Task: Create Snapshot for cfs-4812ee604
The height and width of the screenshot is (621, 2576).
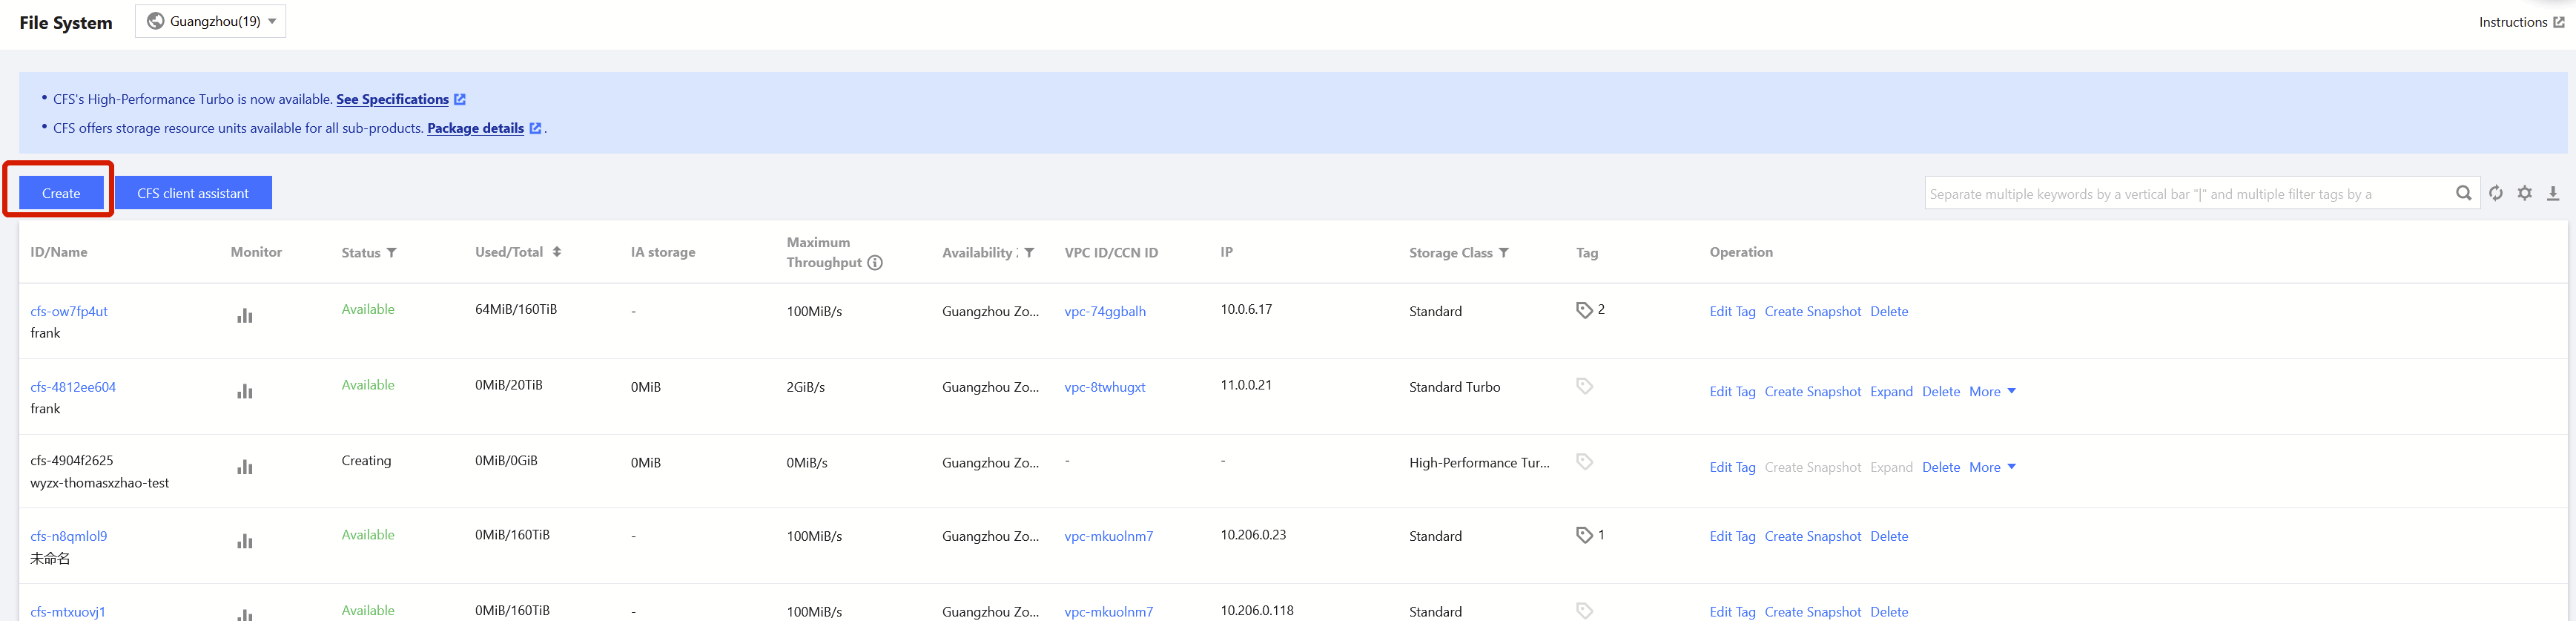Action: (1812, 392)
